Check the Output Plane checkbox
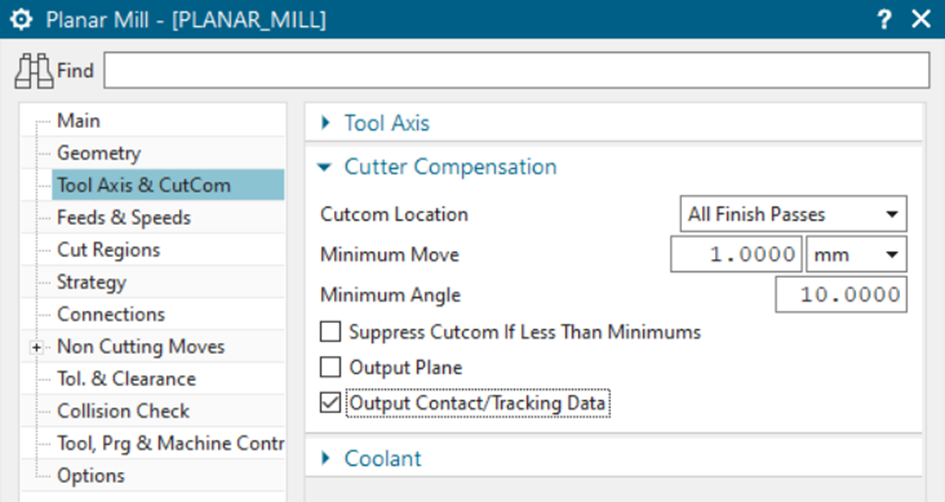 coord(330,367)
